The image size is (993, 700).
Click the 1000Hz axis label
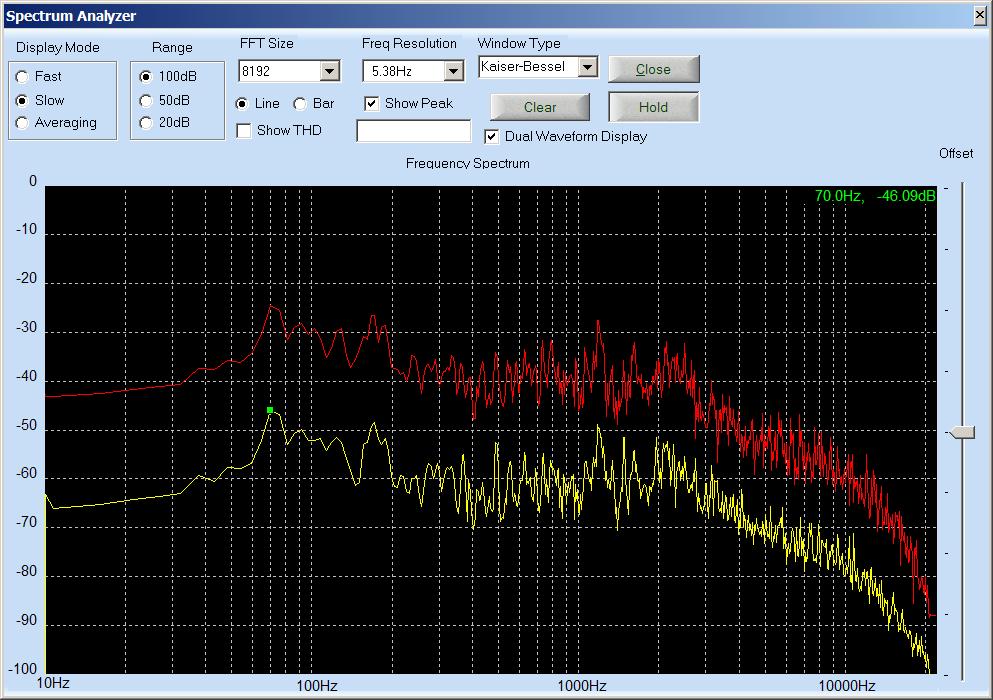point(582,685)
